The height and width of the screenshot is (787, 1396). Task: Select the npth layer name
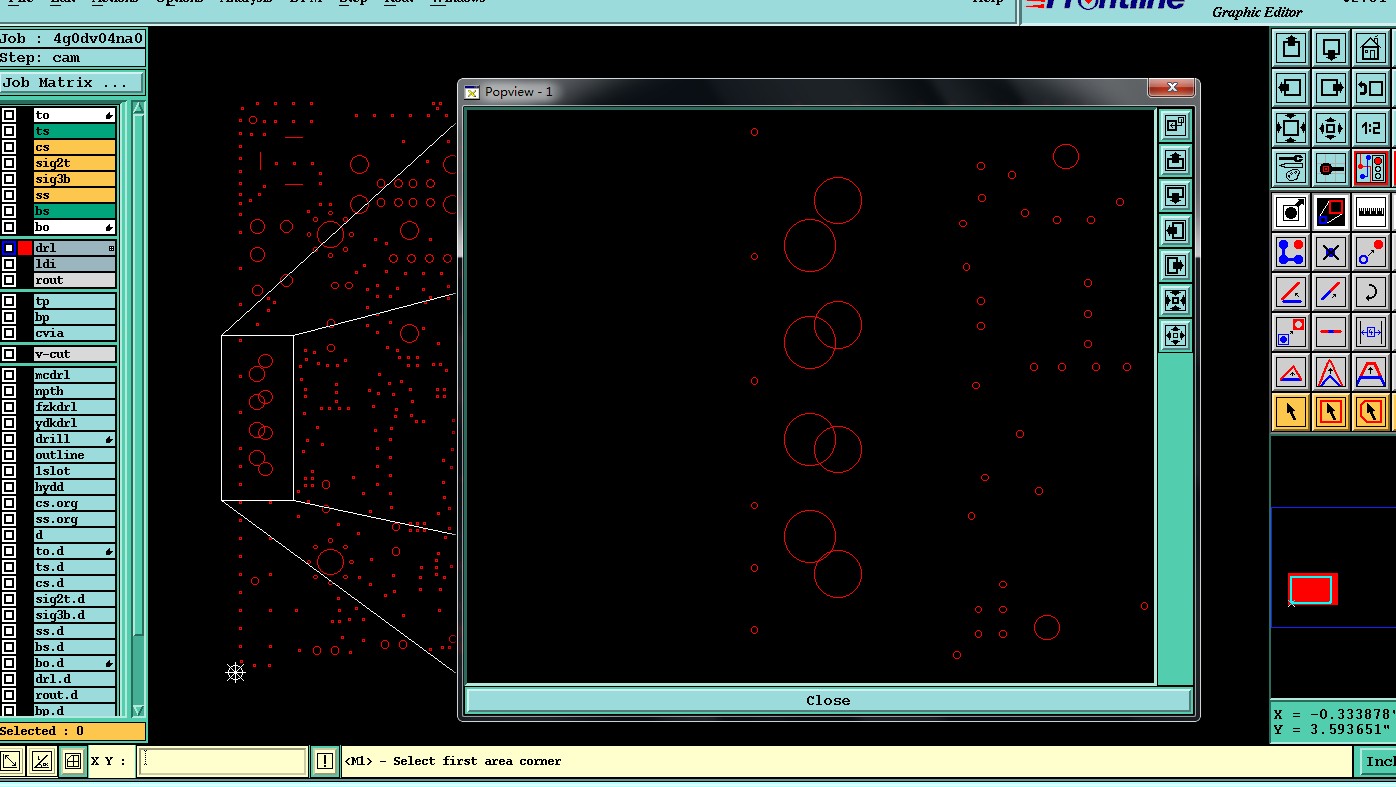coord(75,391)
